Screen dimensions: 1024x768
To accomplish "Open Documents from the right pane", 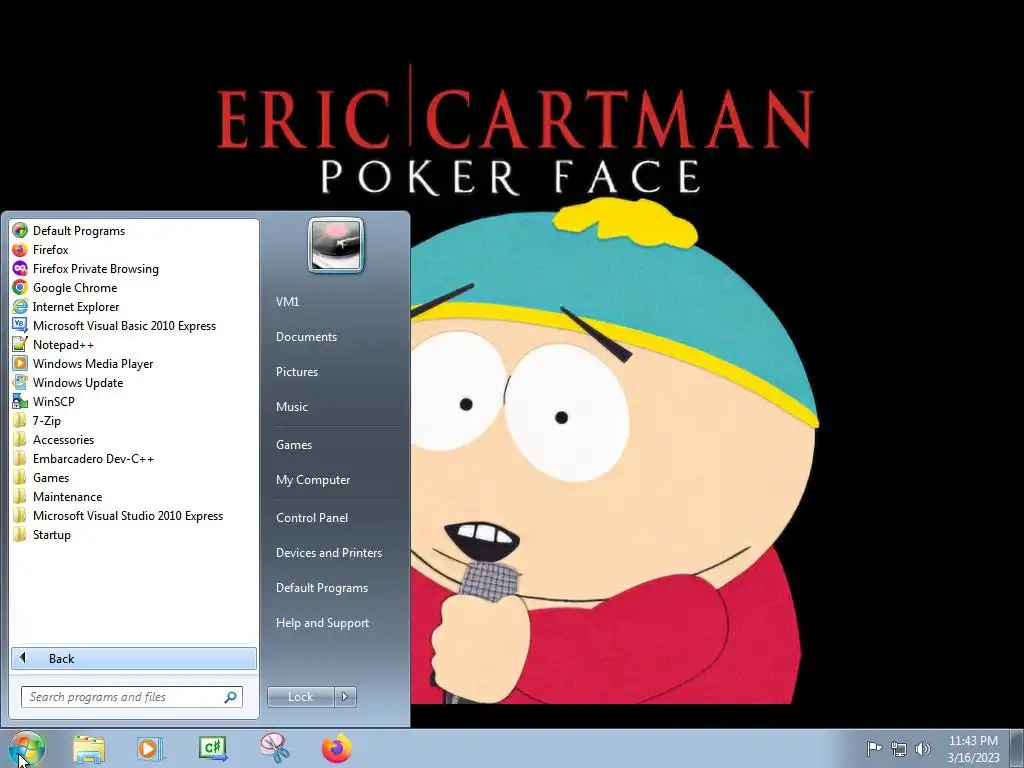I will [336, 337].
